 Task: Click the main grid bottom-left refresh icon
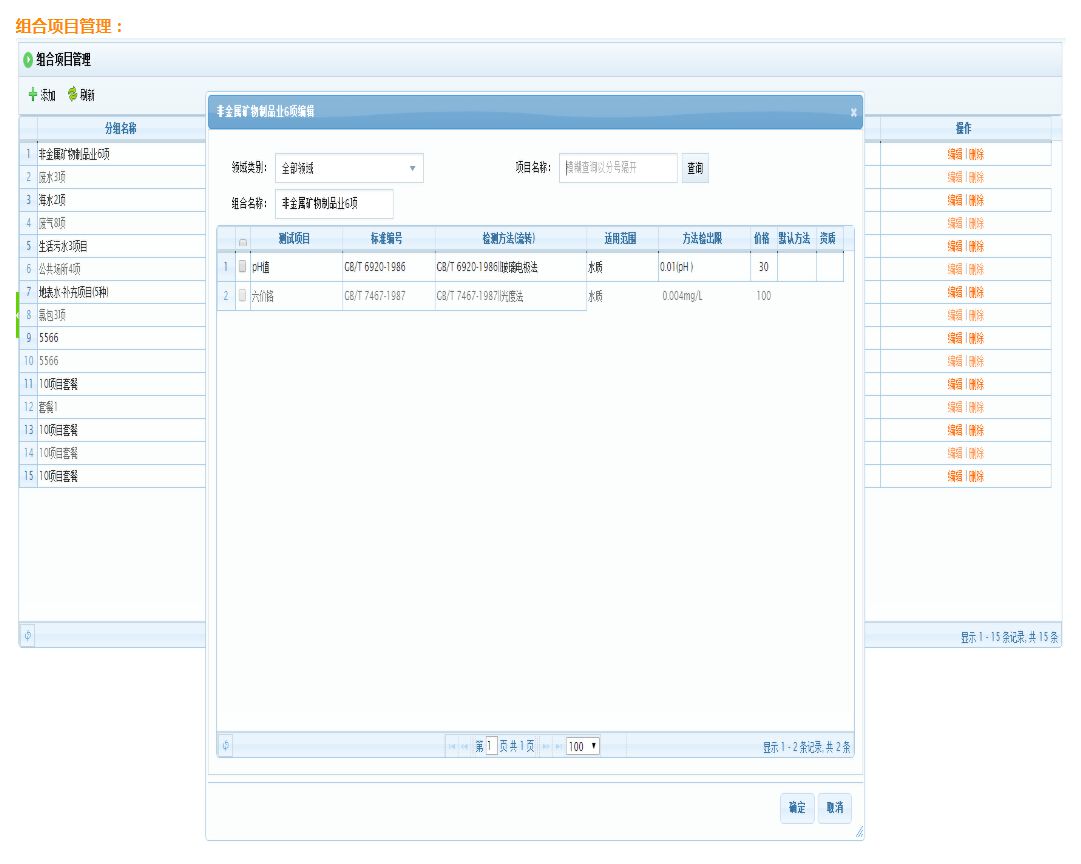[28, 635]
